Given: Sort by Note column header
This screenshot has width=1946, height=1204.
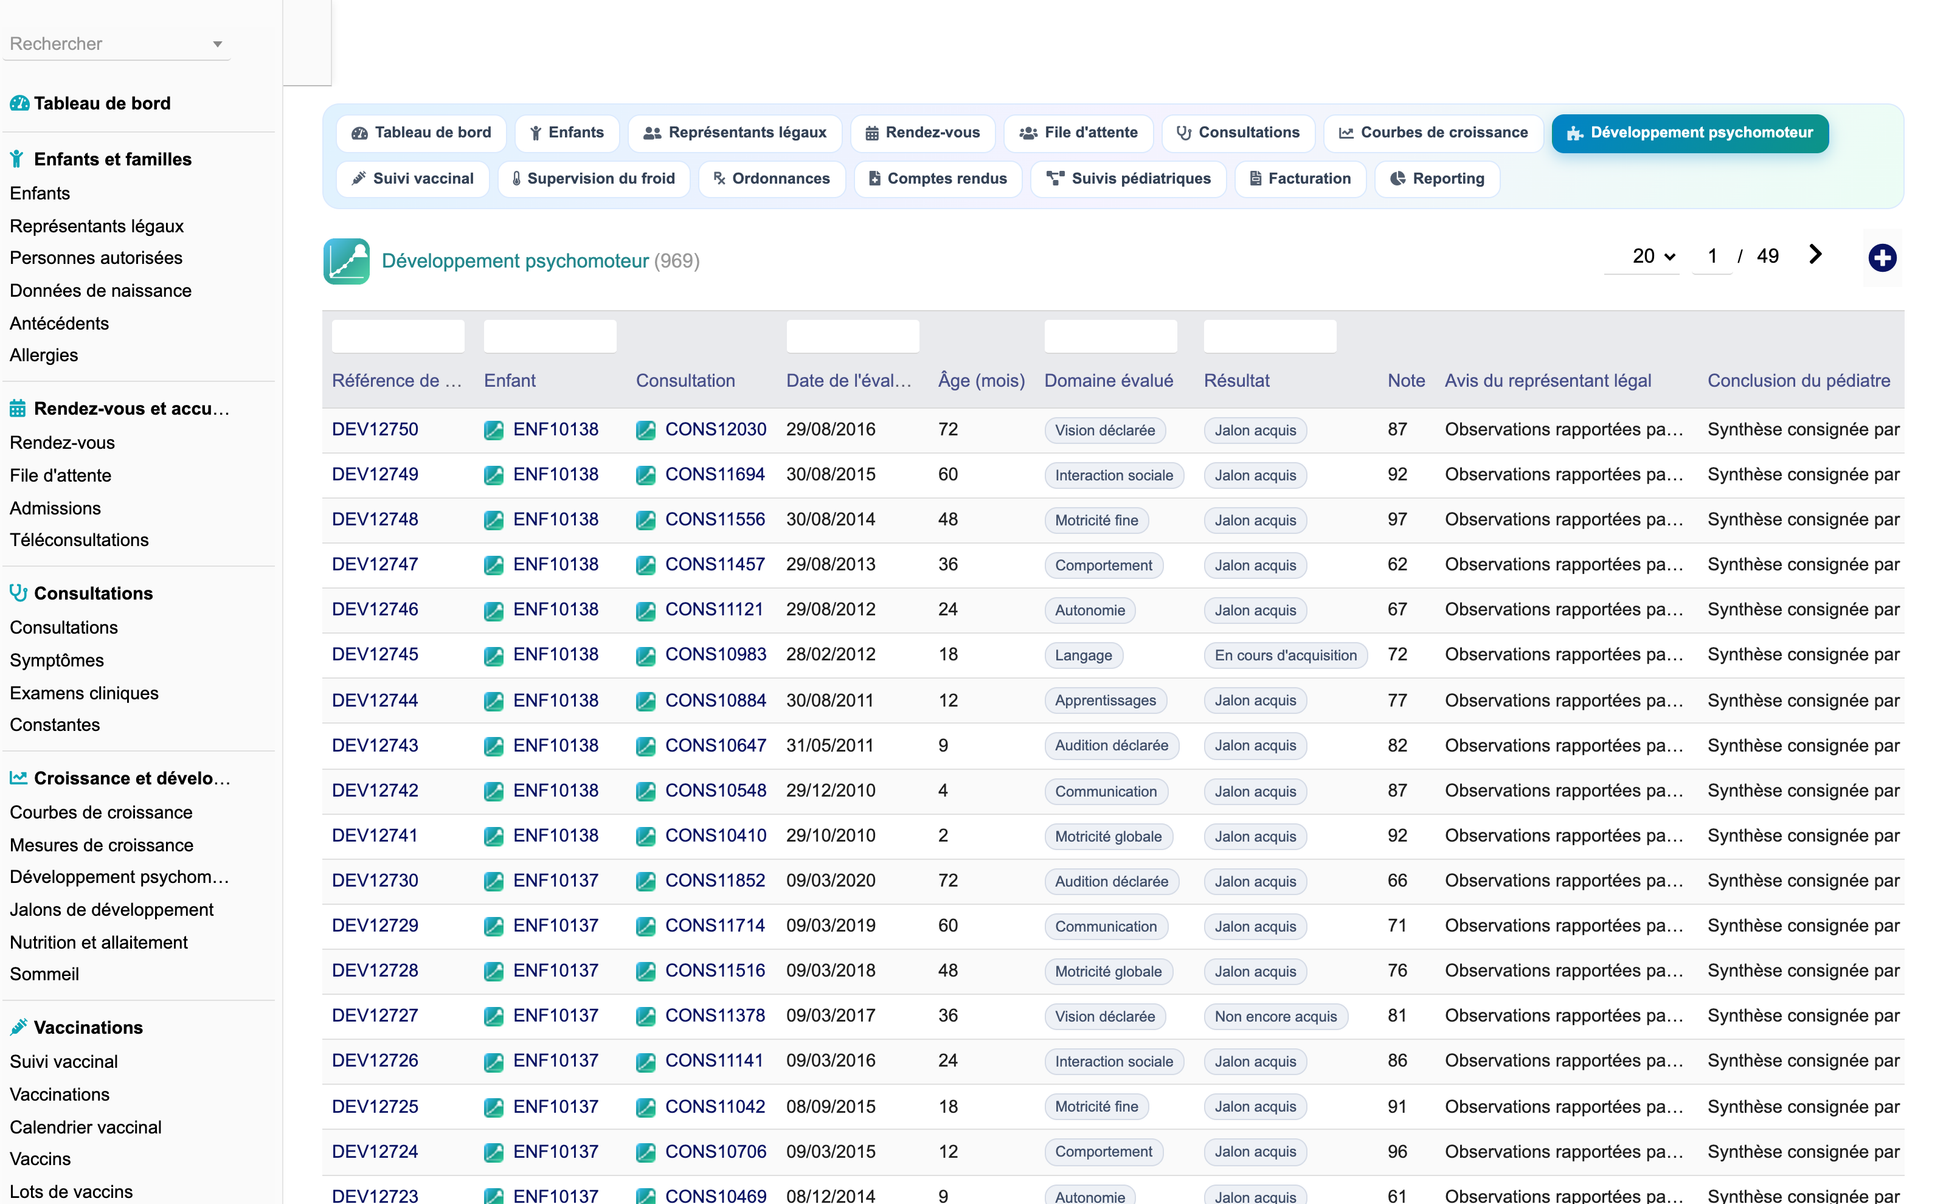Looking at the screenshot, I should pyautogui.click(x=1406, y=381).
